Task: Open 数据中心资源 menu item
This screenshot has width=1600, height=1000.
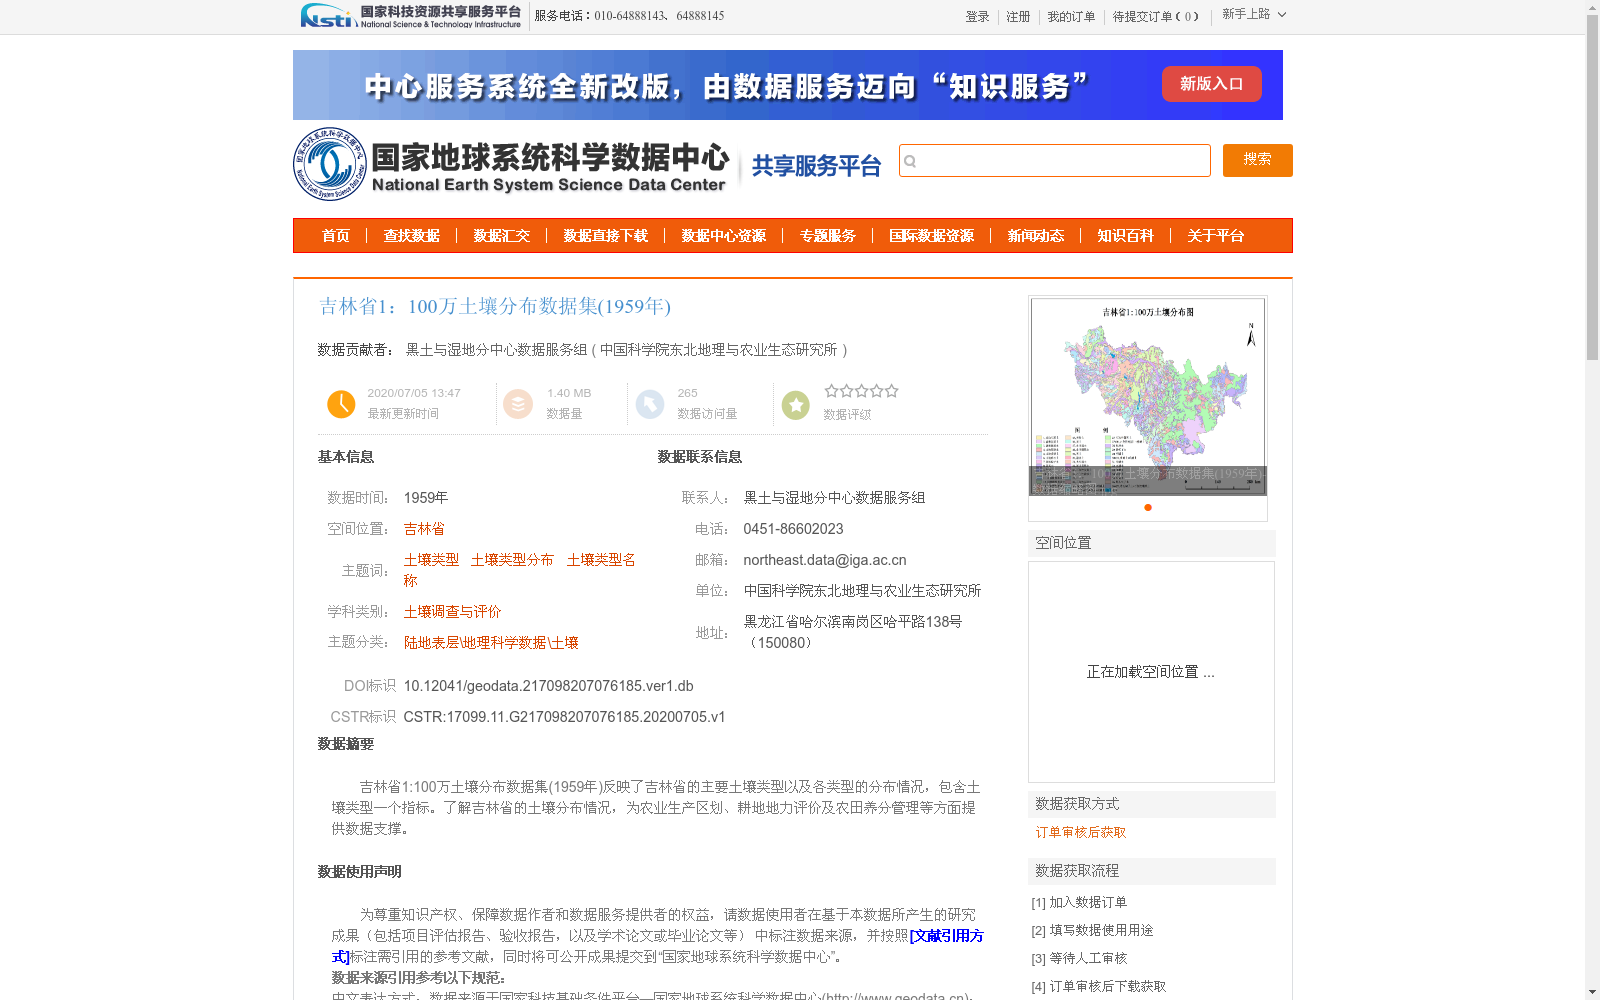Action: 724,236
